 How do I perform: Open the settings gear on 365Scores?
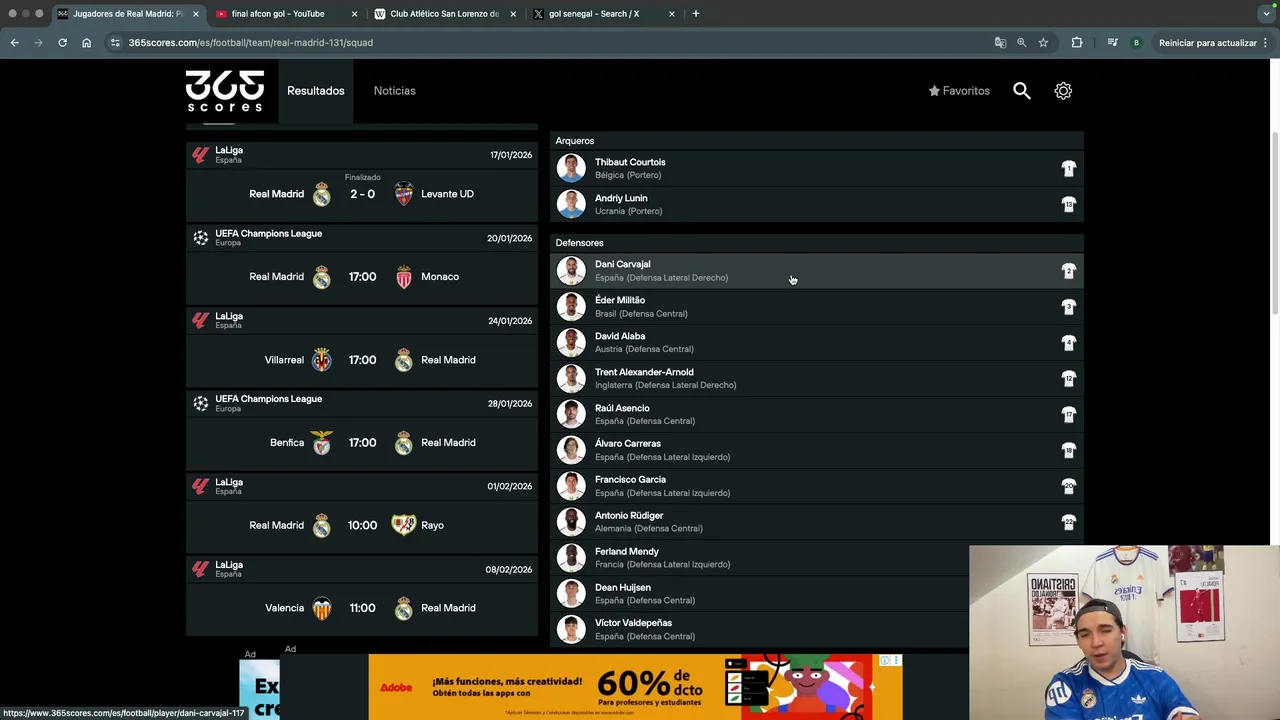click(1063, 91)
